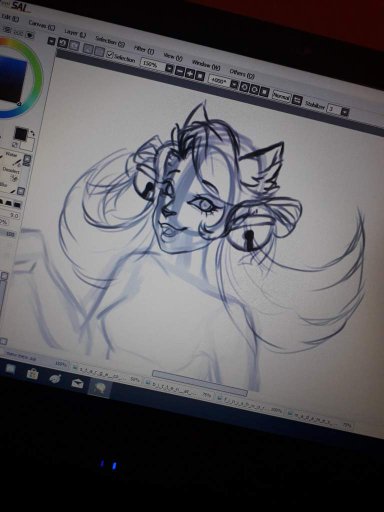384x512 pixels.
Task: Open the Windows mail app in taskbar
Action: (77, 383)
